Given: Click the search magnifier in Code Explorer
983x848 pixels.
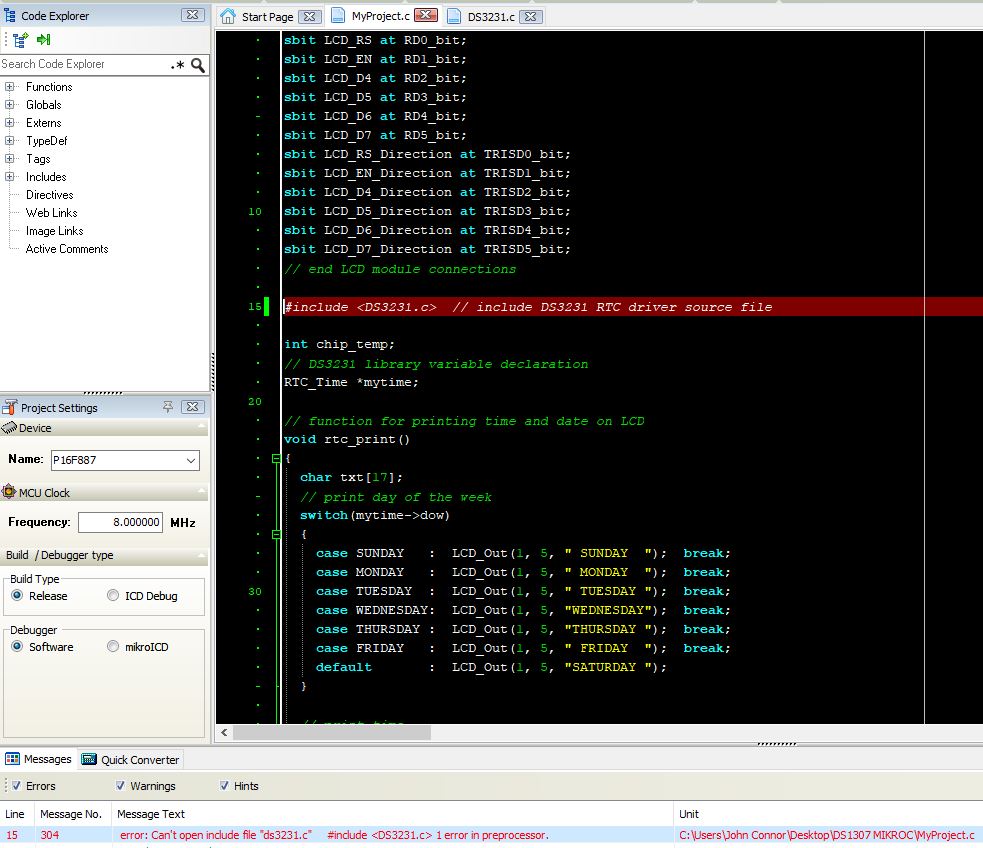Looking at the screenshot, I should pyautogui.click(x=197, y=65).
